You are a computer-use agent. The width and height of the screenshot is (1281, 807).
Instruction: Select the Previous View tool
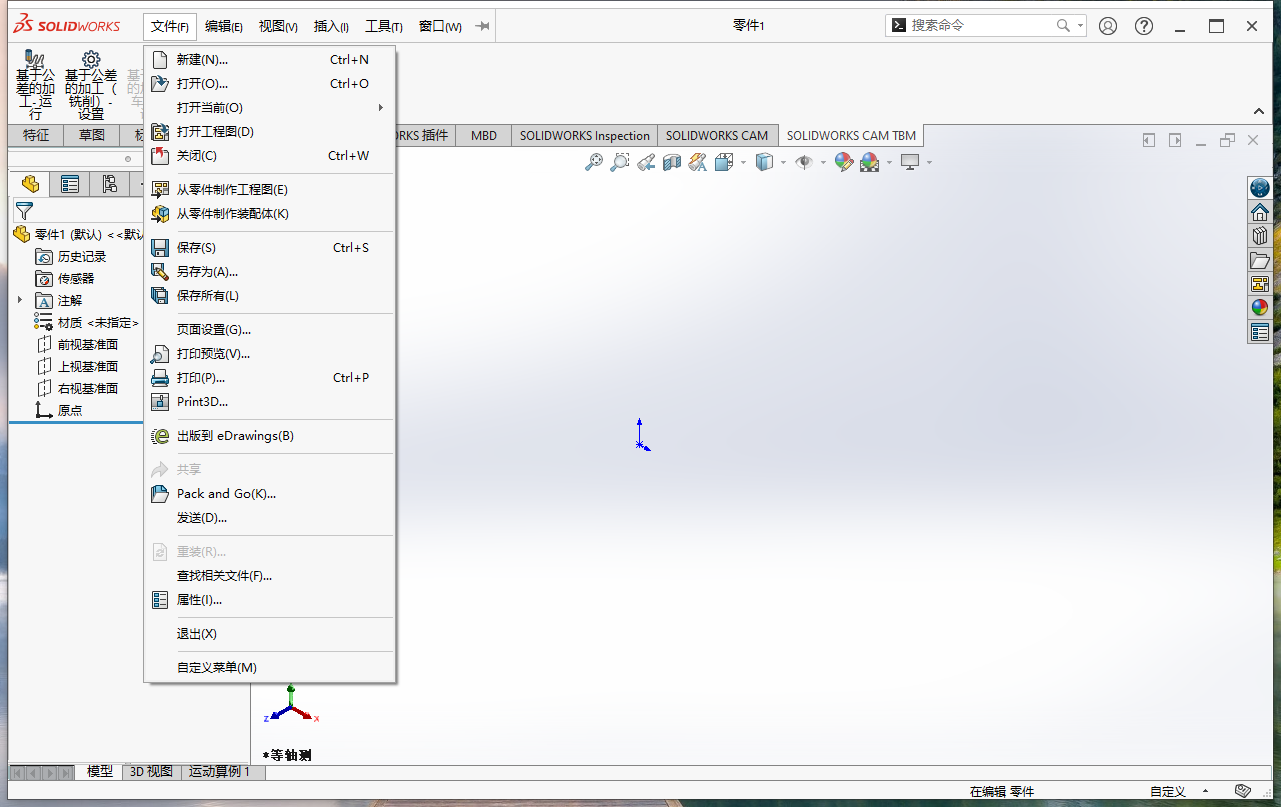tap(645, 162)
